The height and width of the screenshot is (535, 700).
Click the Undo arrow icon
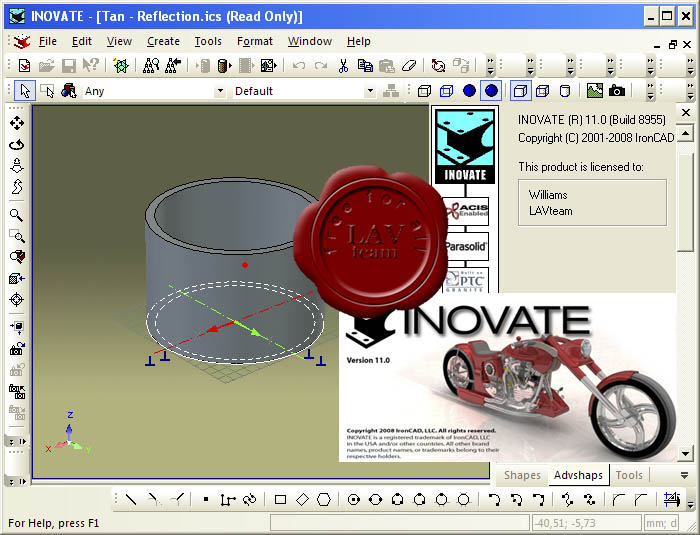[x=299, y=66]
